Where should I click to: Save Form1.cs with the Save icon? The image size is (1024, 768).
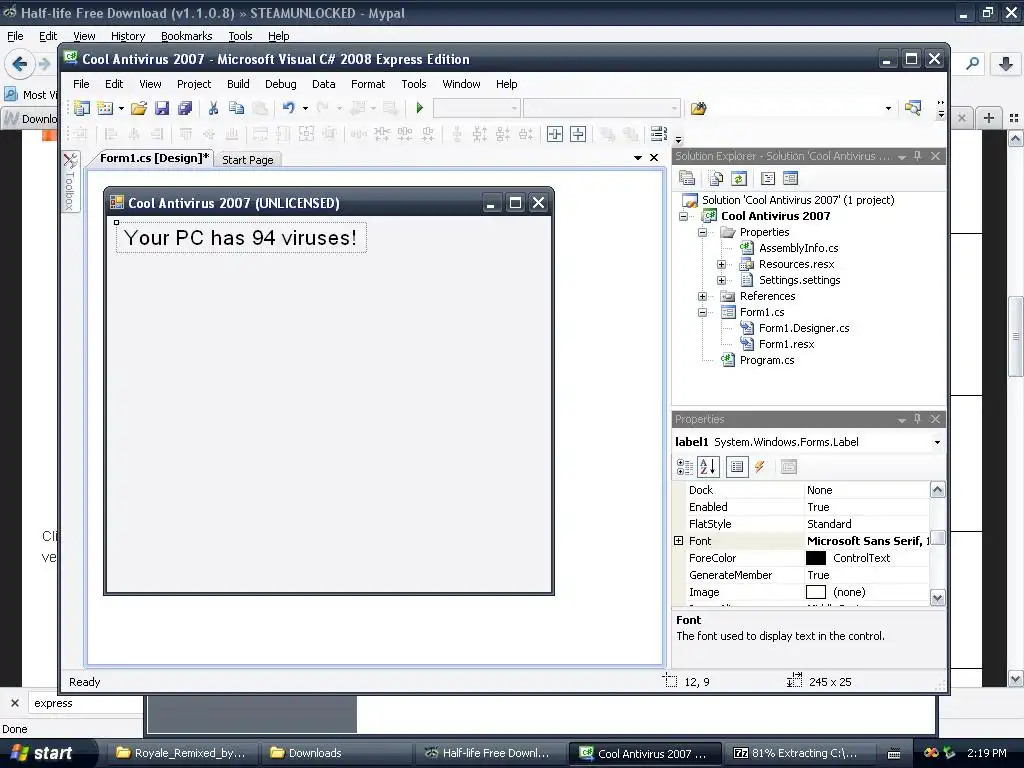pyautogui.click(x=162, y=108)
